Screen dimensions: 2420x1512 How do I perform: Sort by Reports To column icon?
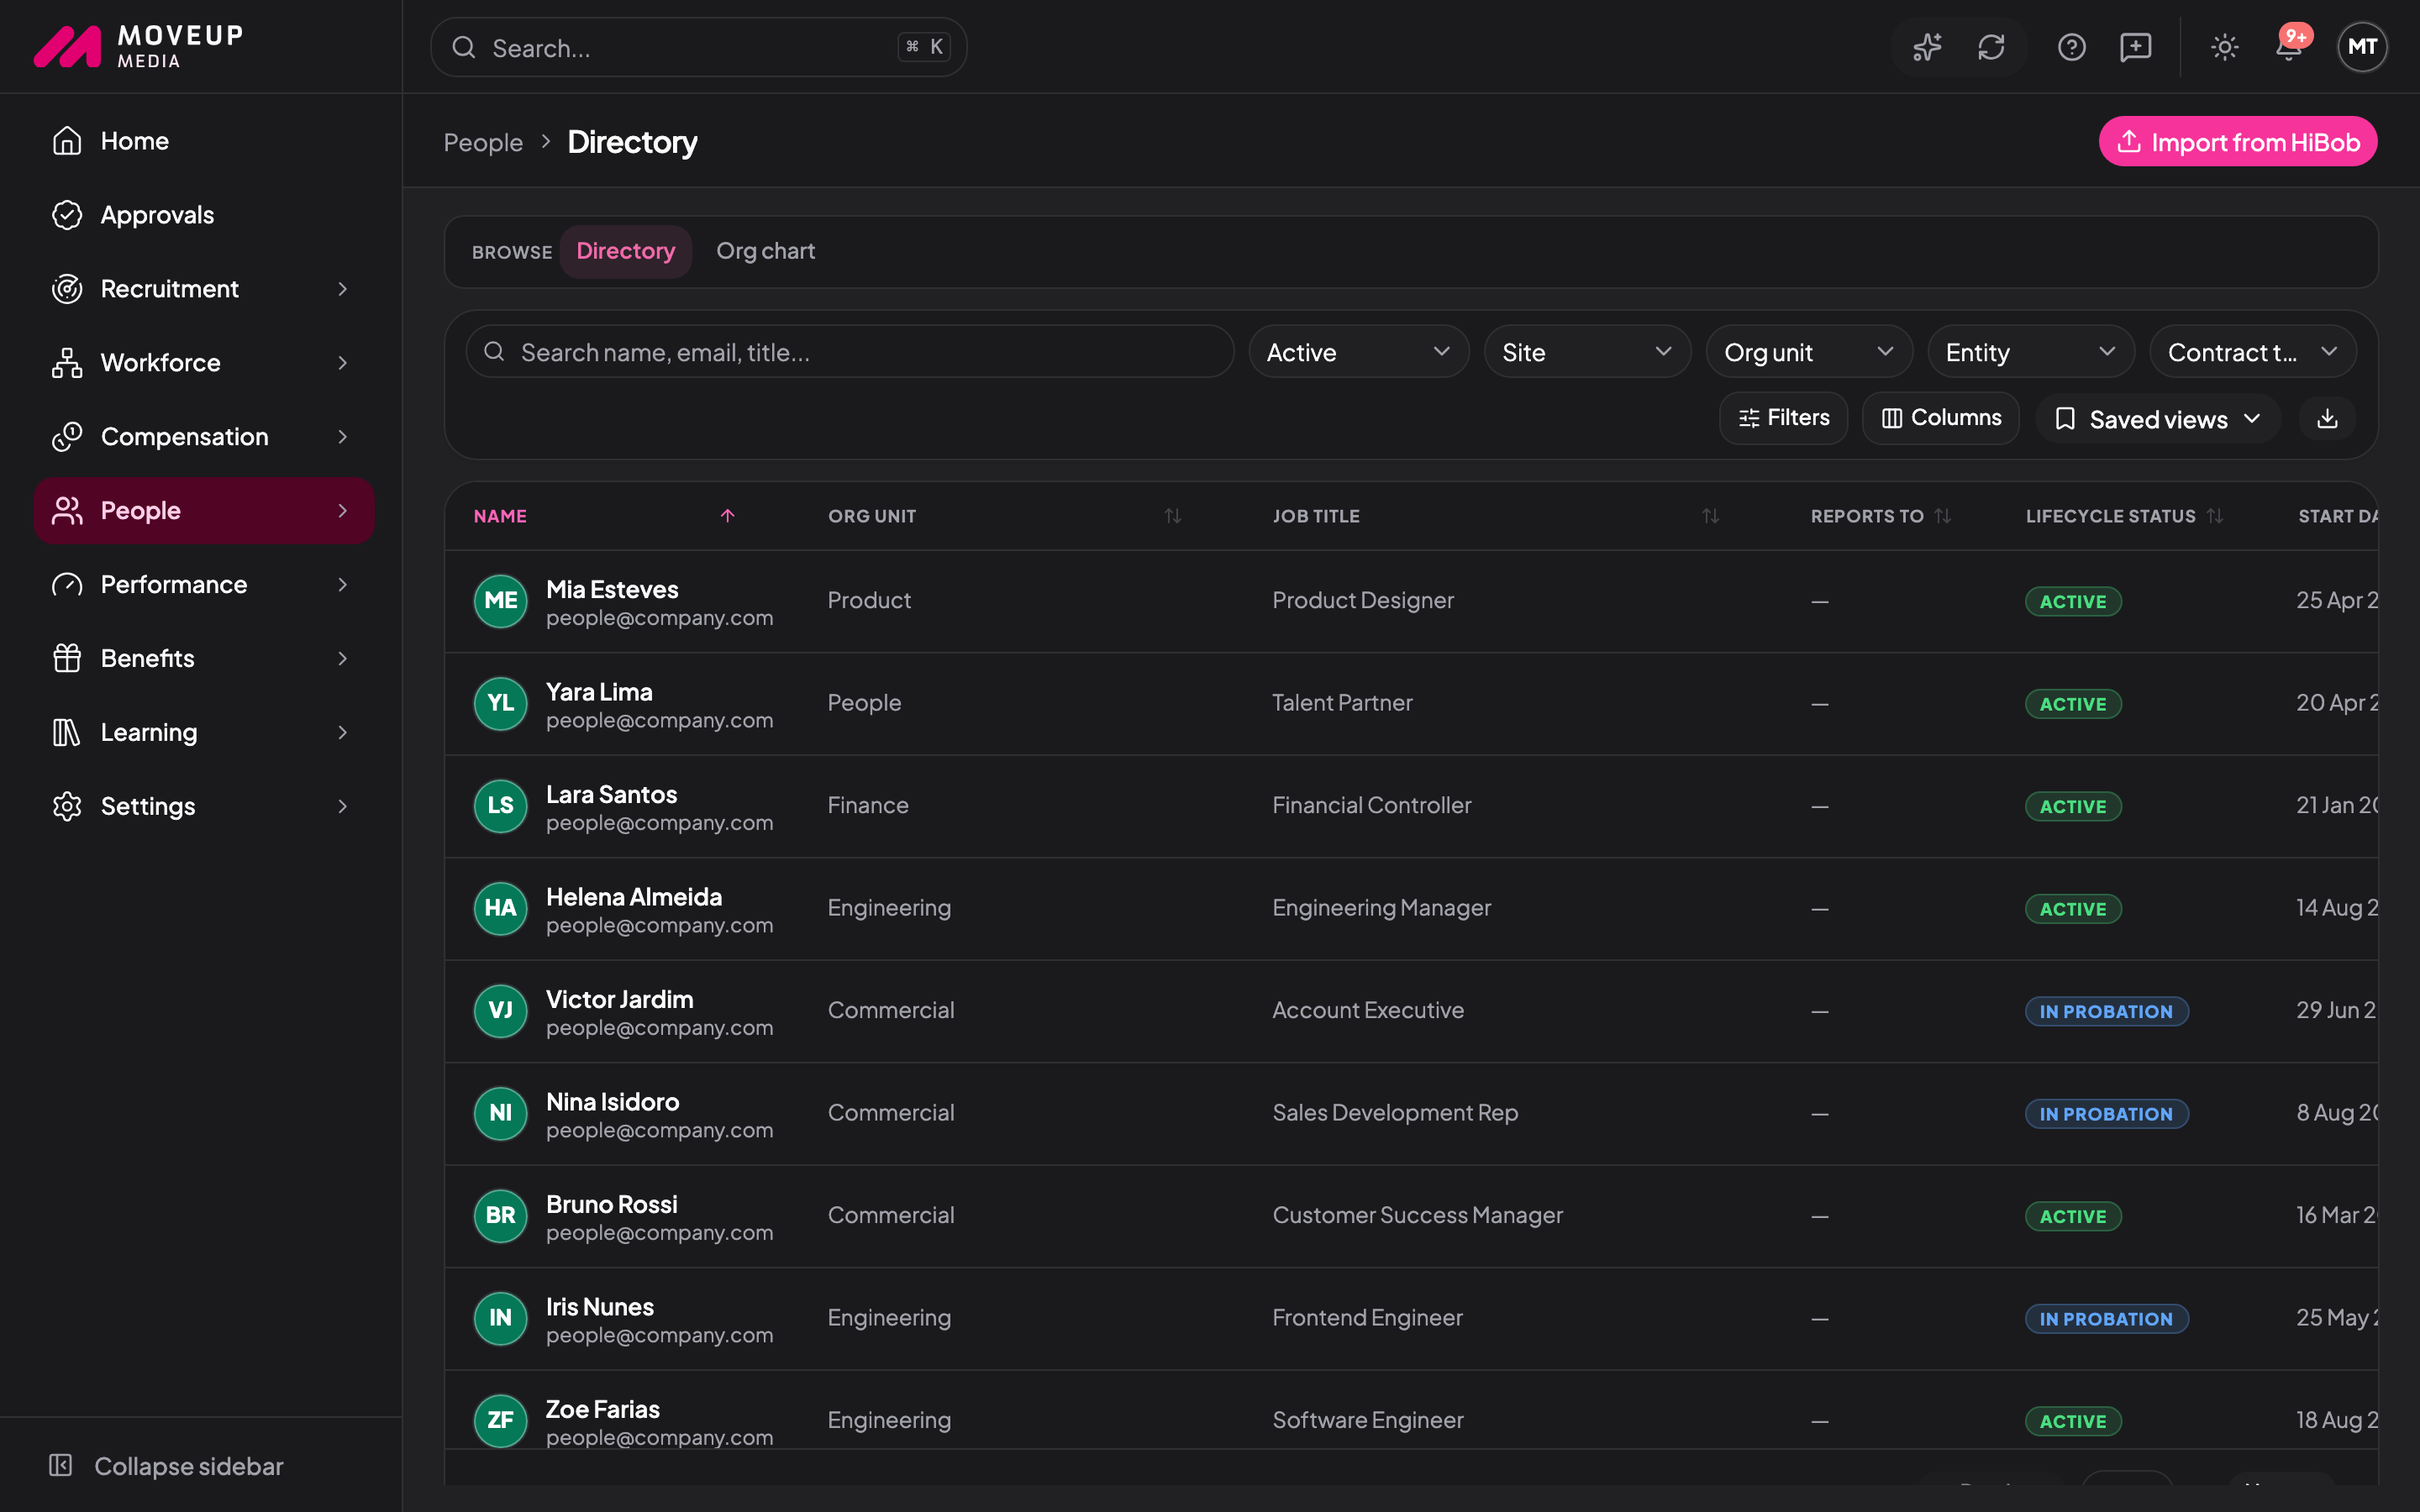click(x=1943, y=516)
